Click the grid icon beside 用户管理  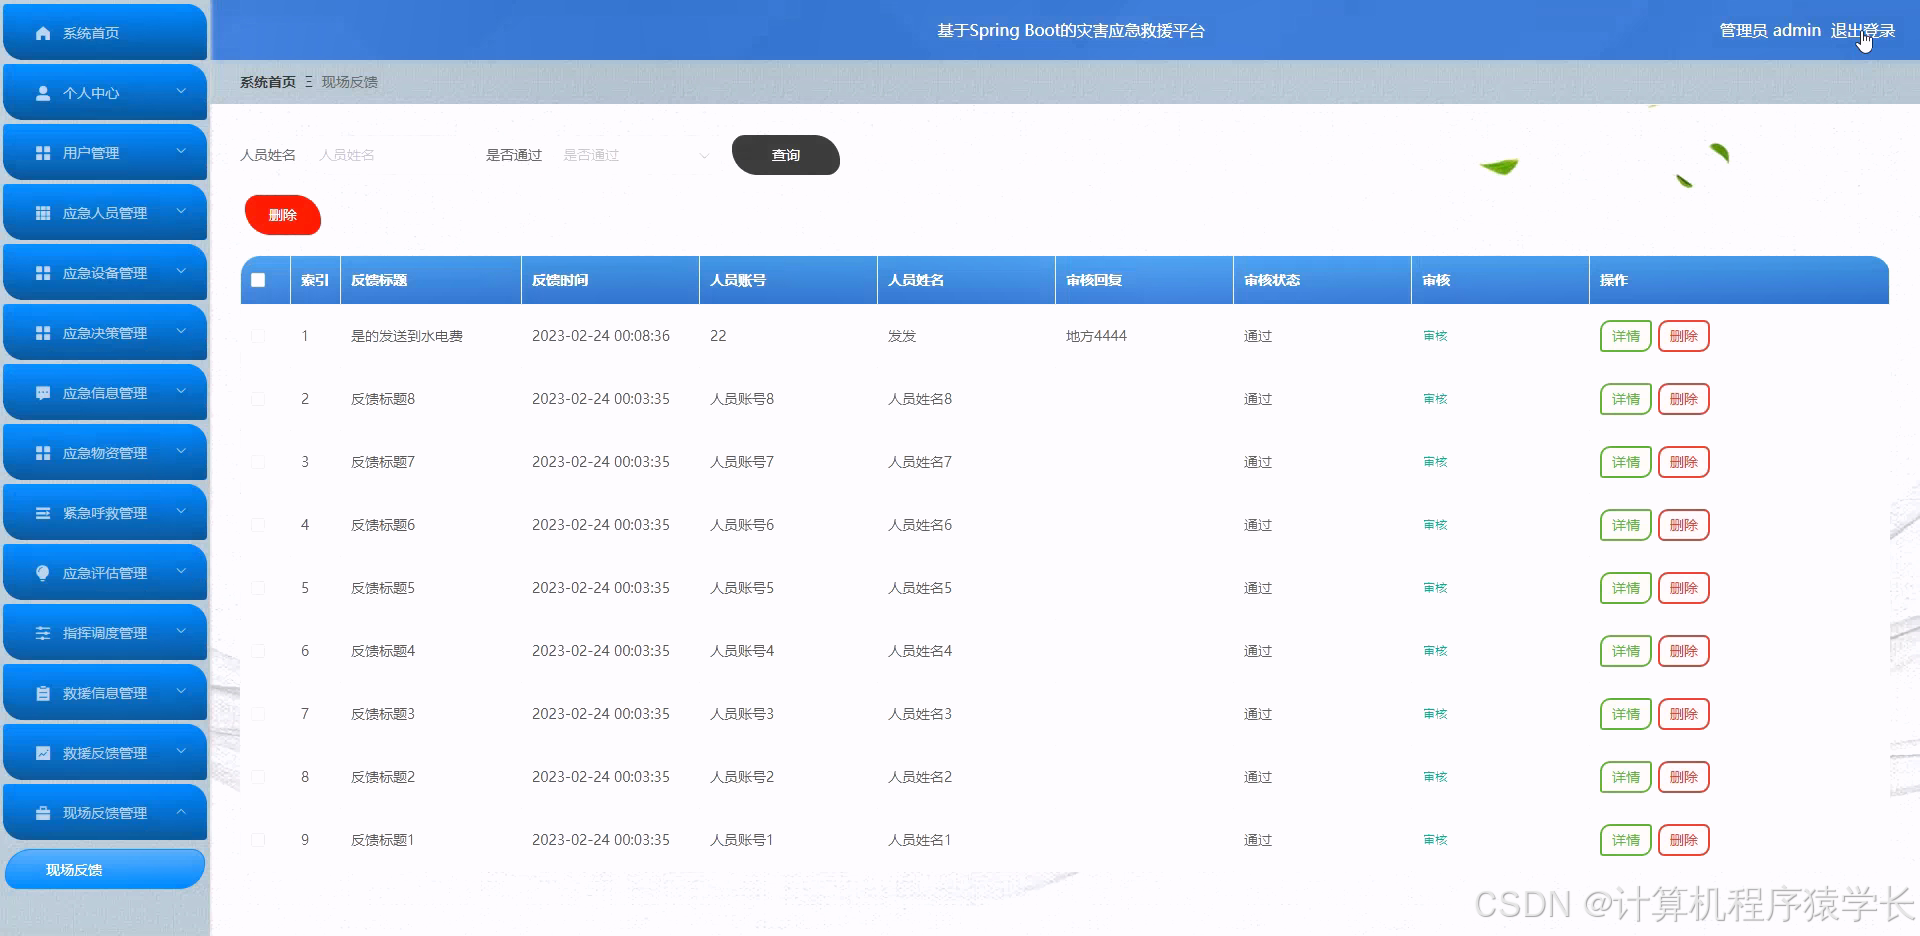click(x=43, y=153)
